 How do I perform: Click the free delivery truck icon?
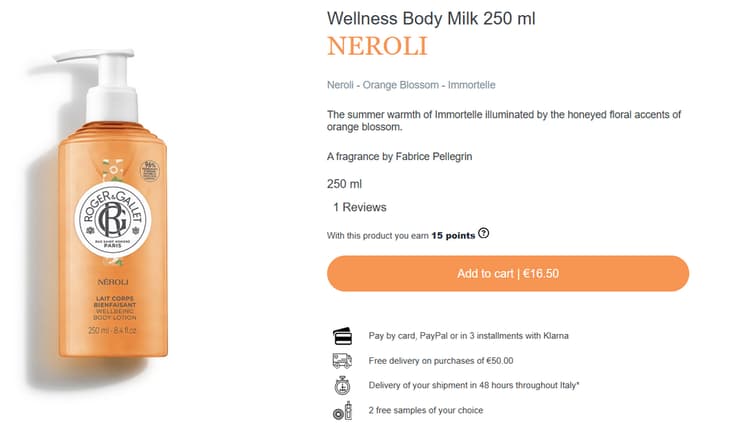pyautogui.click(x=342, y=360)
